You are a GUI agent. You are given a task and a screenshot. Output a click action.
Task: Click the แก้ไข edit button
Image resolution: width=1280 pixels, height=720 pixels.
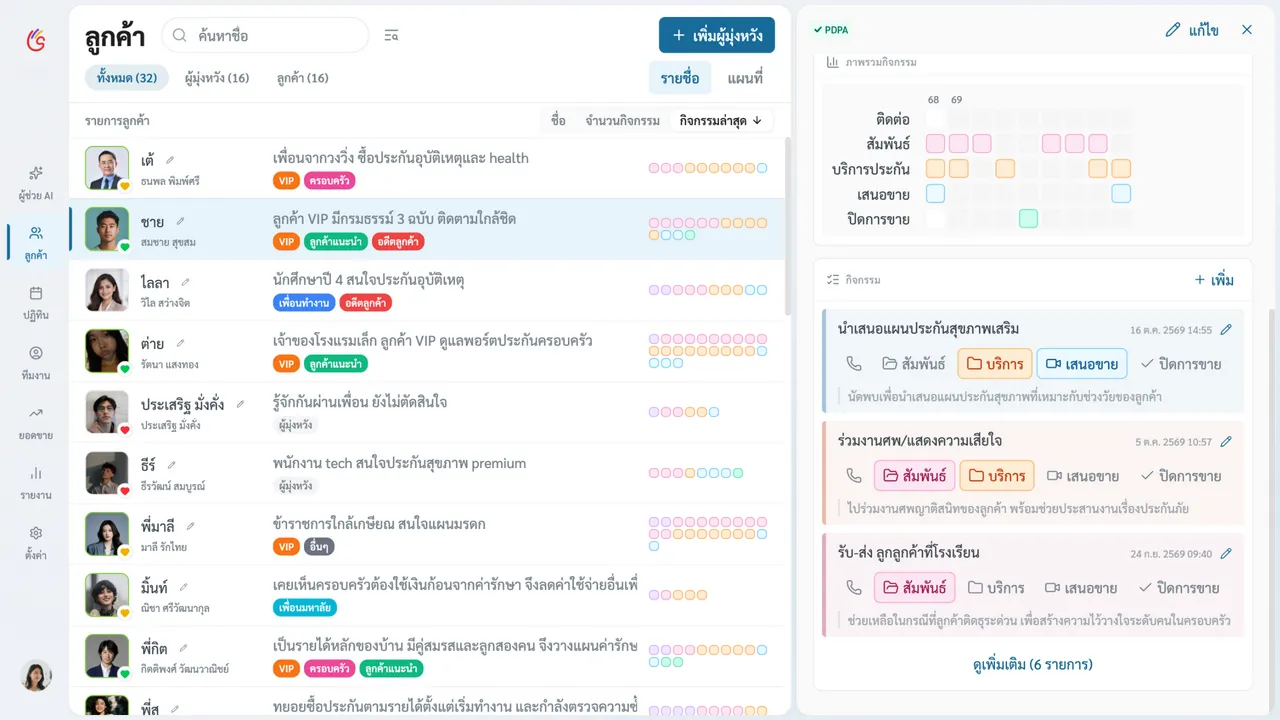(1192, 30)
